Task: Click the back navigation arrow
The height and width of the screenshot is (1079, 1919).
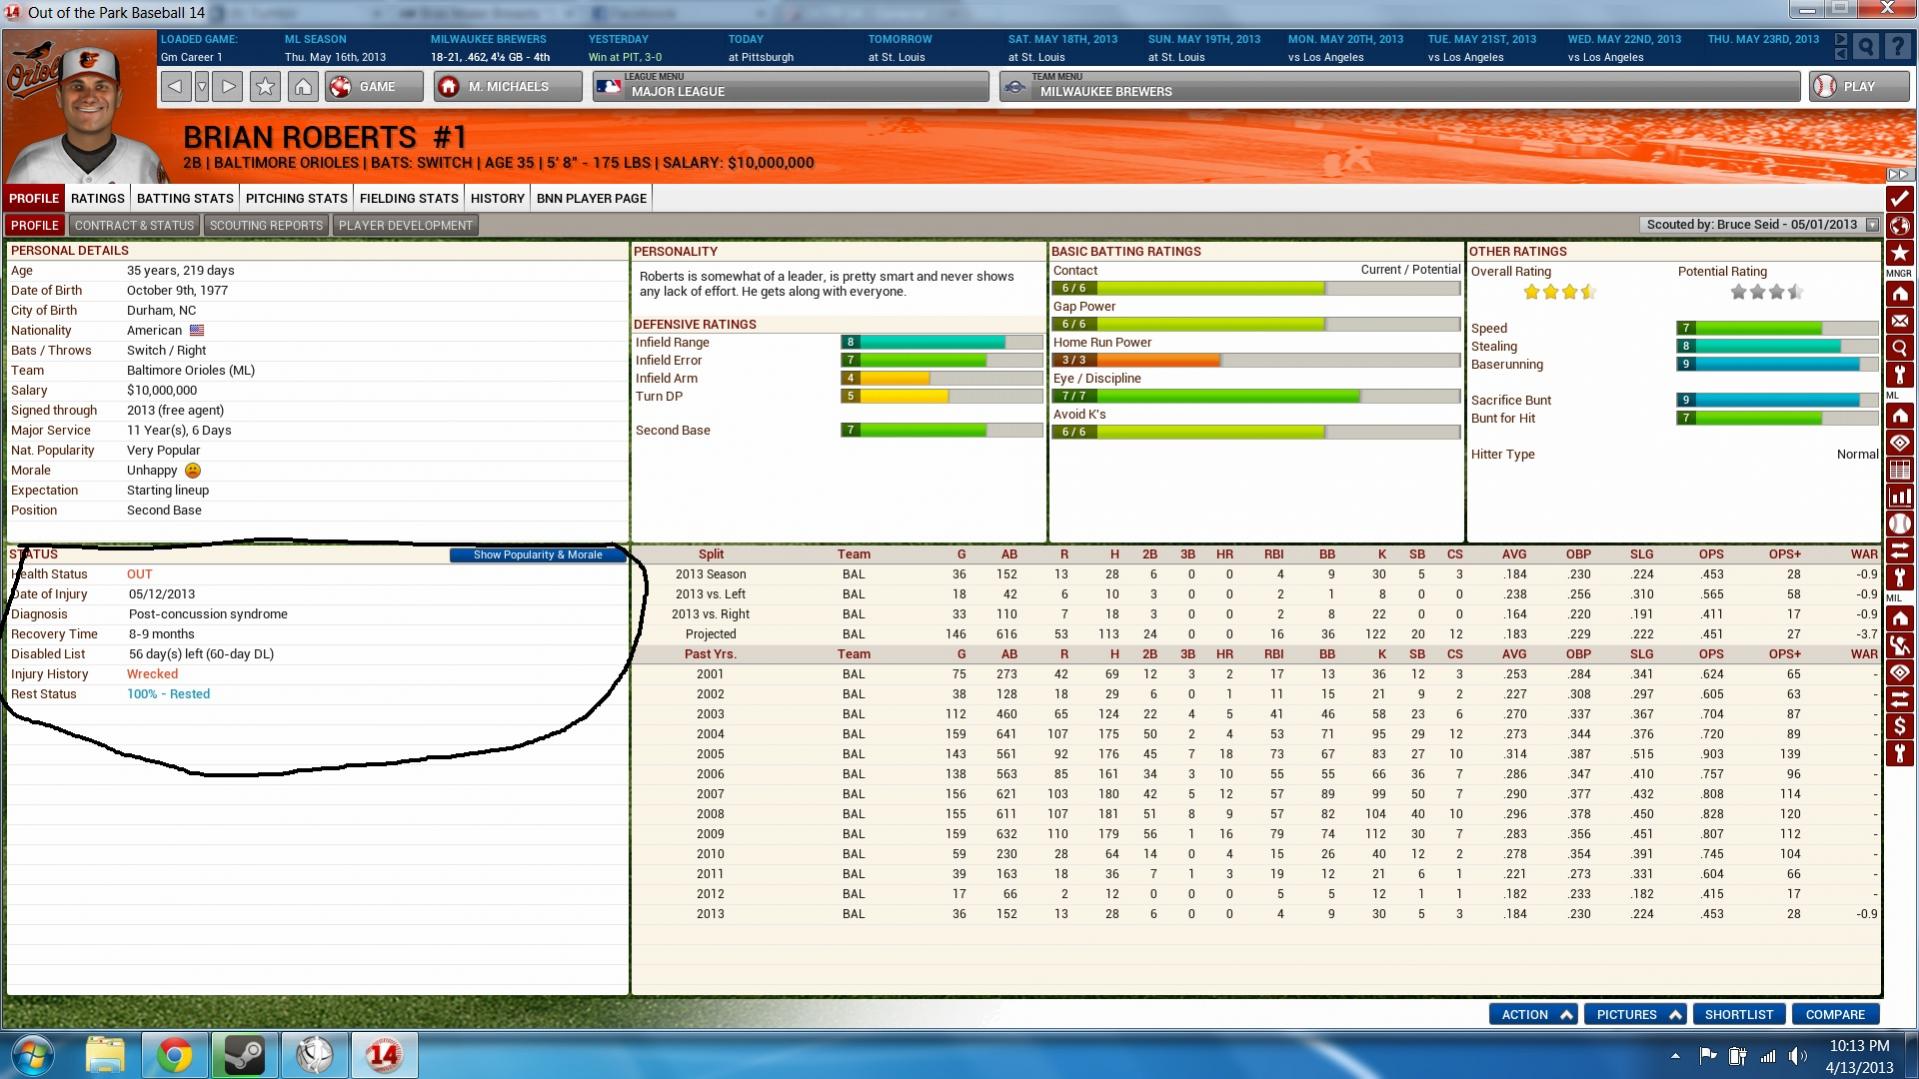Action: (x=175, y=87)
